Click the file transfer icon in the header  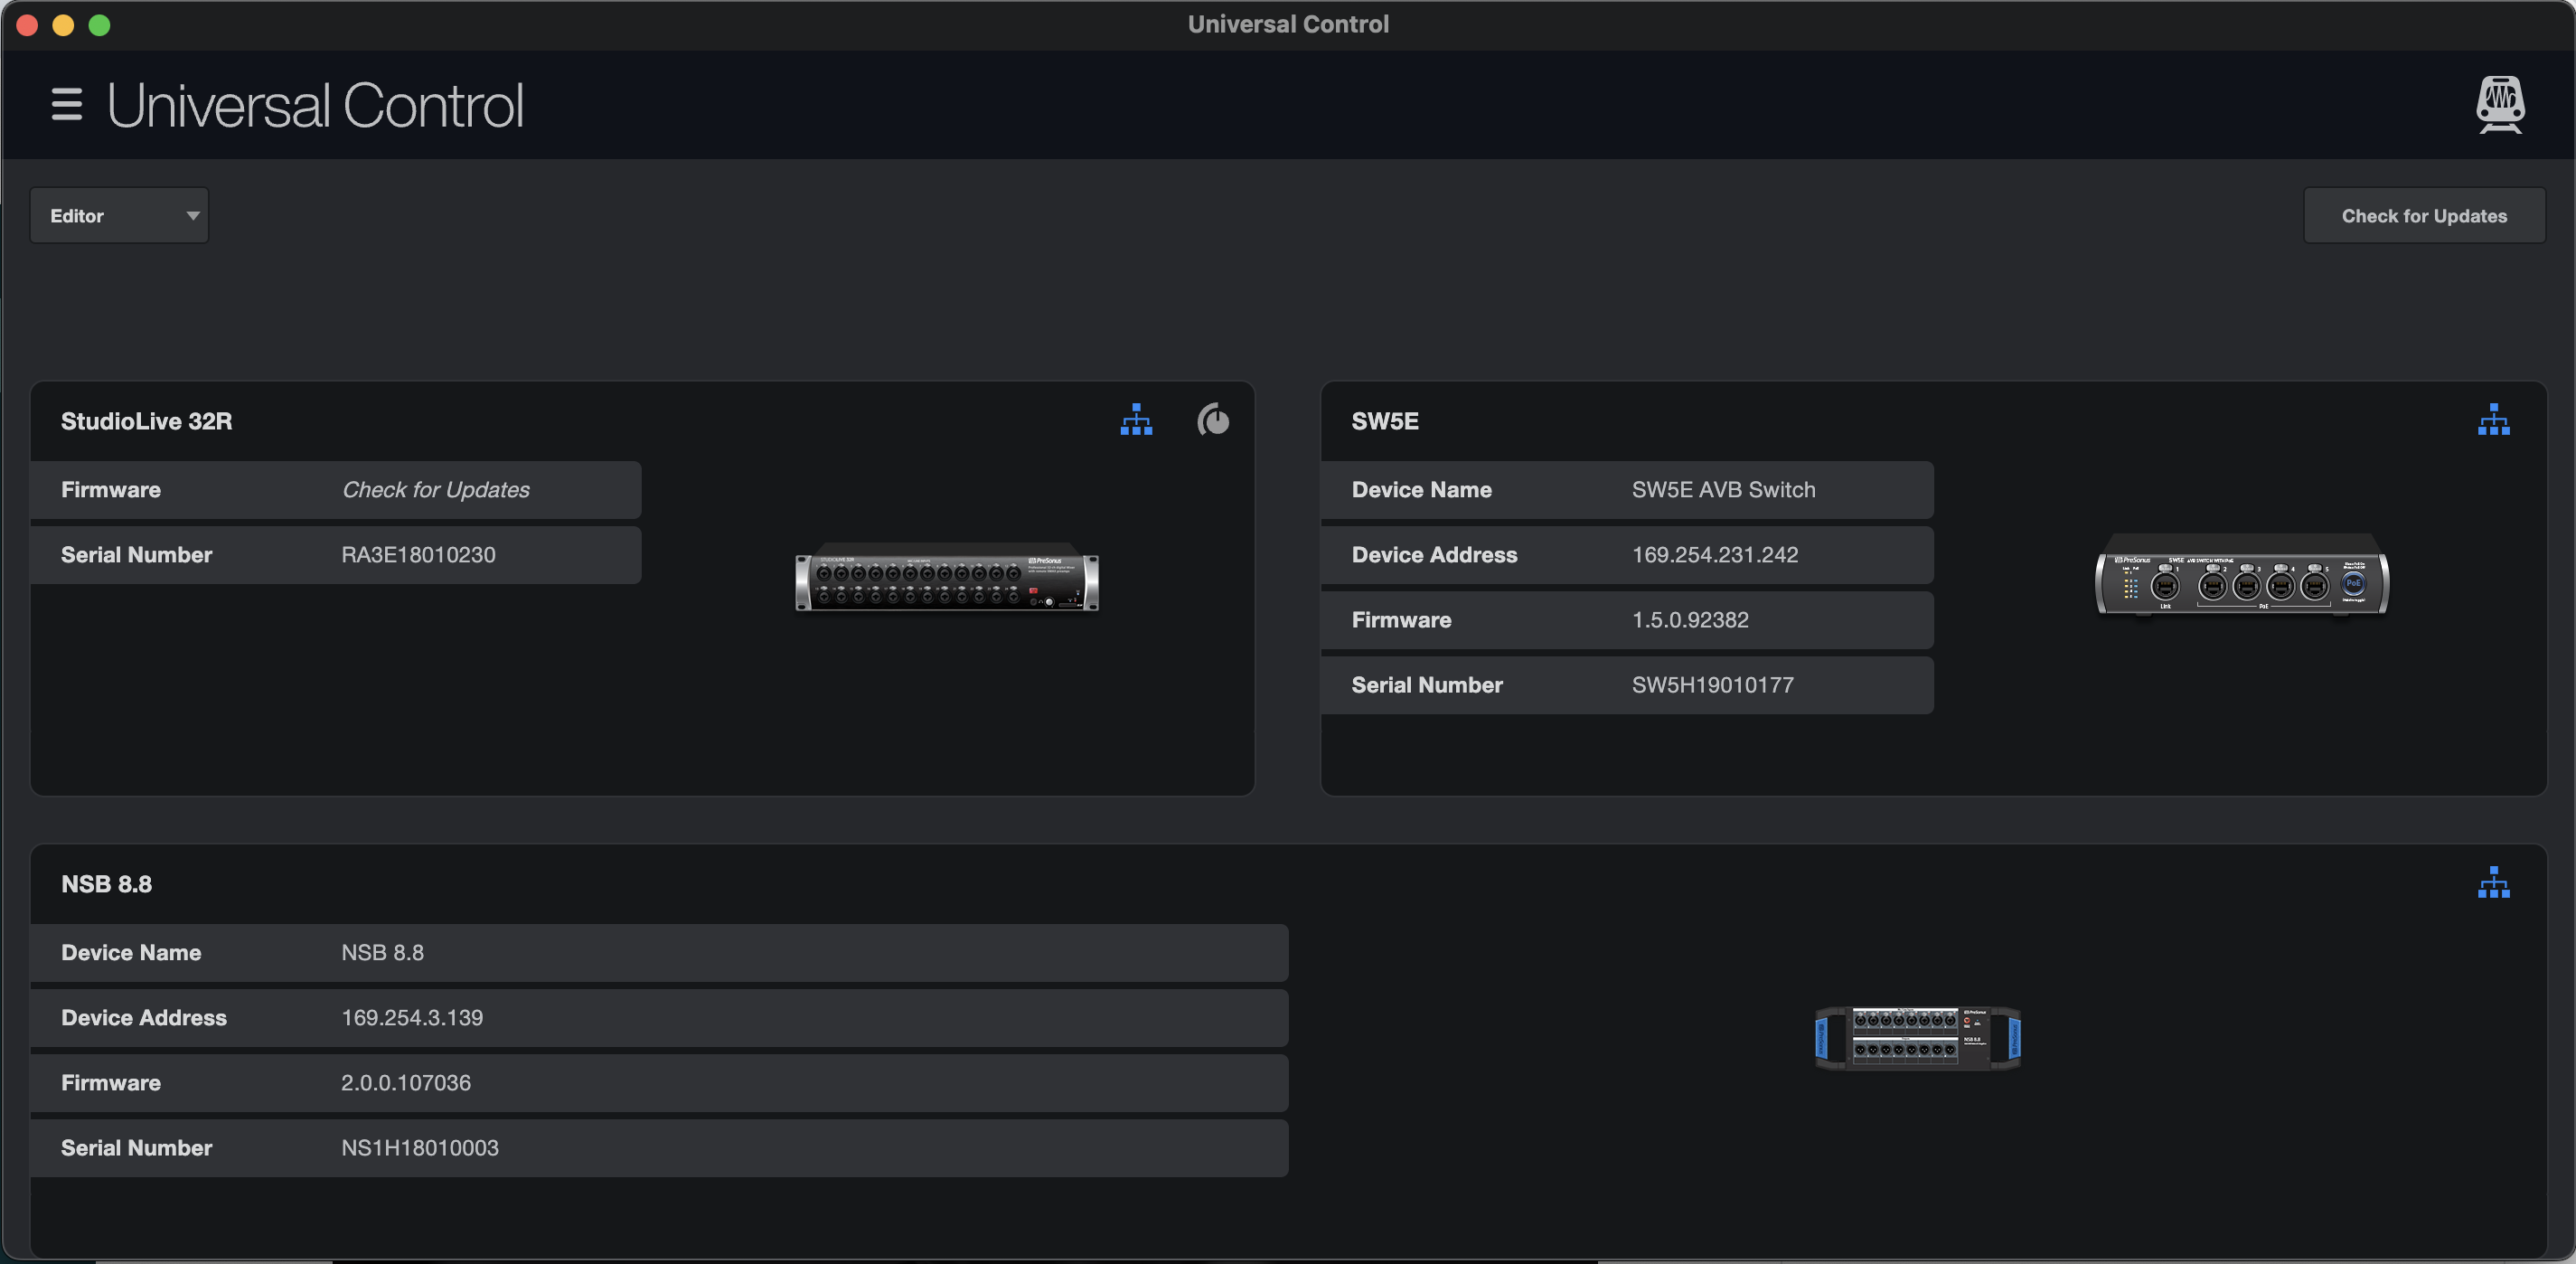tap(2499, 104)
